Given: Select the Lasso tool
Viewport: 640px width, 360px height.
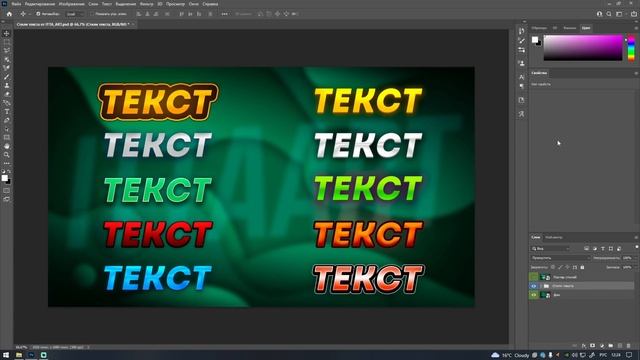Looking at the screenshot, I should coord(7,51).
